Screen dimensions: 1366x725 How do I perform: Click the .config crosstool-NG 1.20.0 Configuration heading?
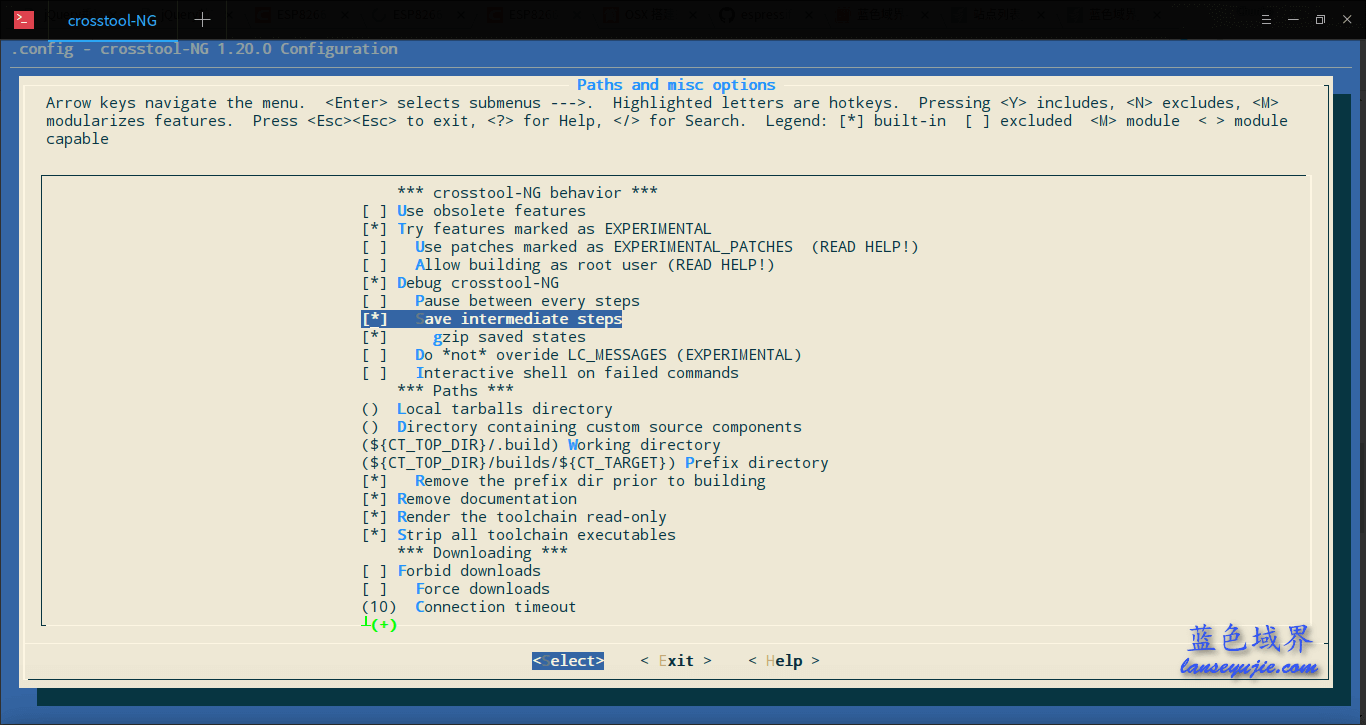click(x=204, y=49)
